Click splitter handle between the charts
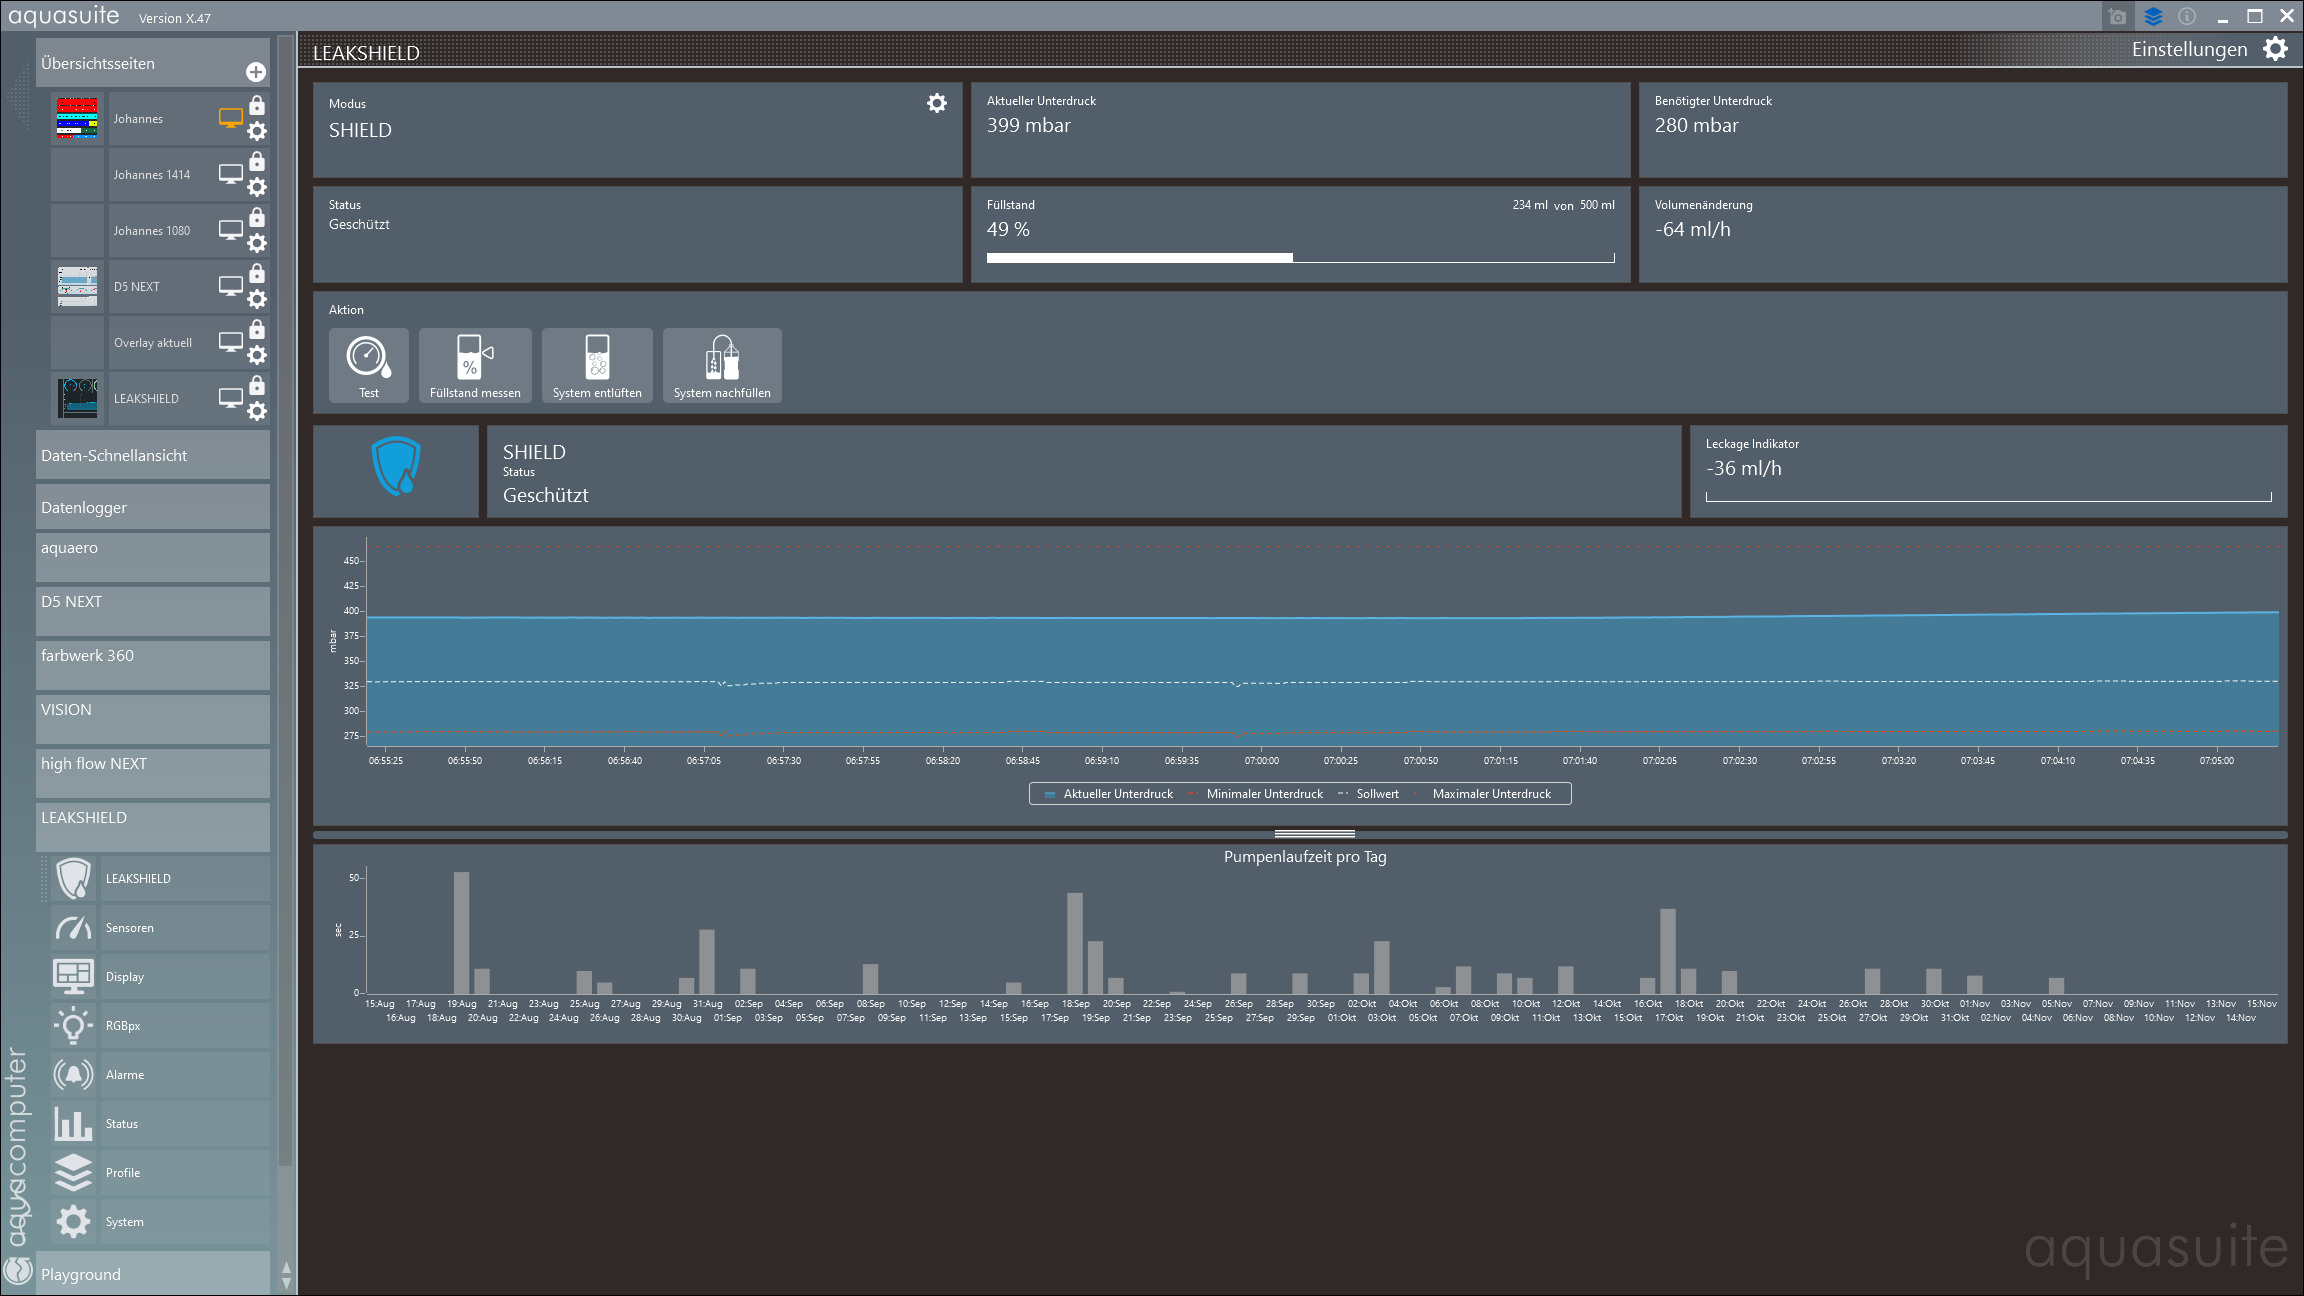 click(1314, 833)
